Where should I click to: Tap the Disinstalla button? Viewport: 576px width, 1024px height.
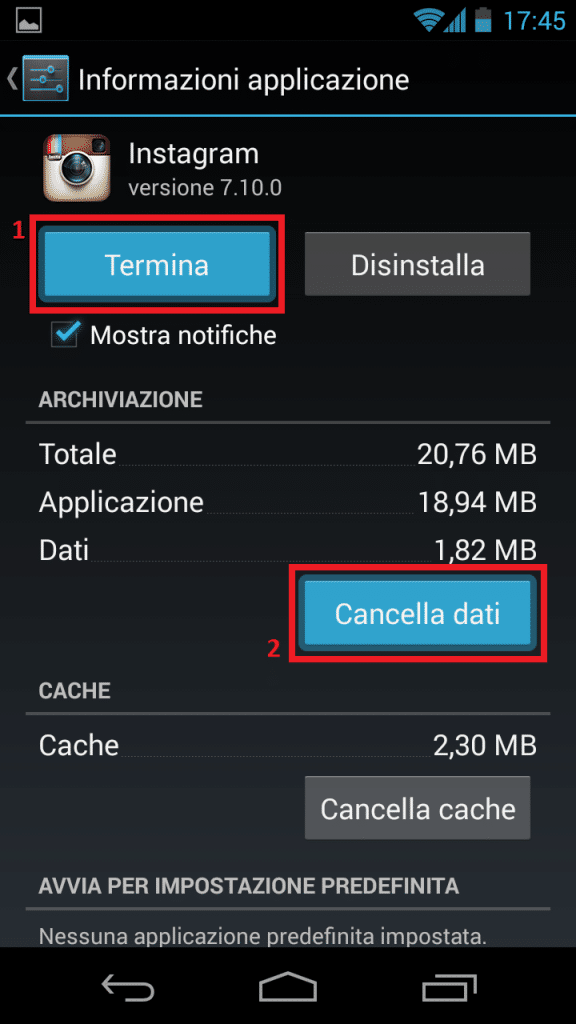[x=417, y=264]
